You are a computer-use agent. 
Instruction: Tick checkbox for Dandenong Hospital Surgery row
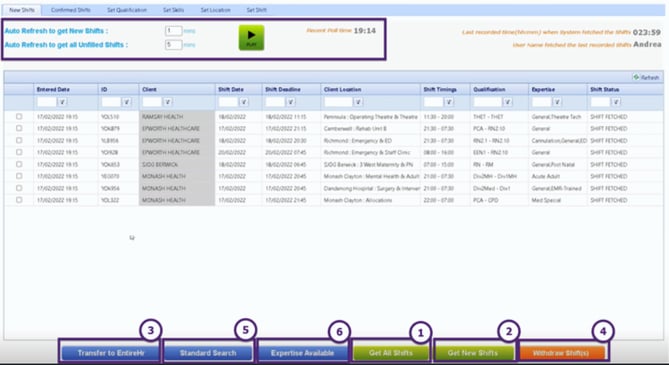coord(19,188)
